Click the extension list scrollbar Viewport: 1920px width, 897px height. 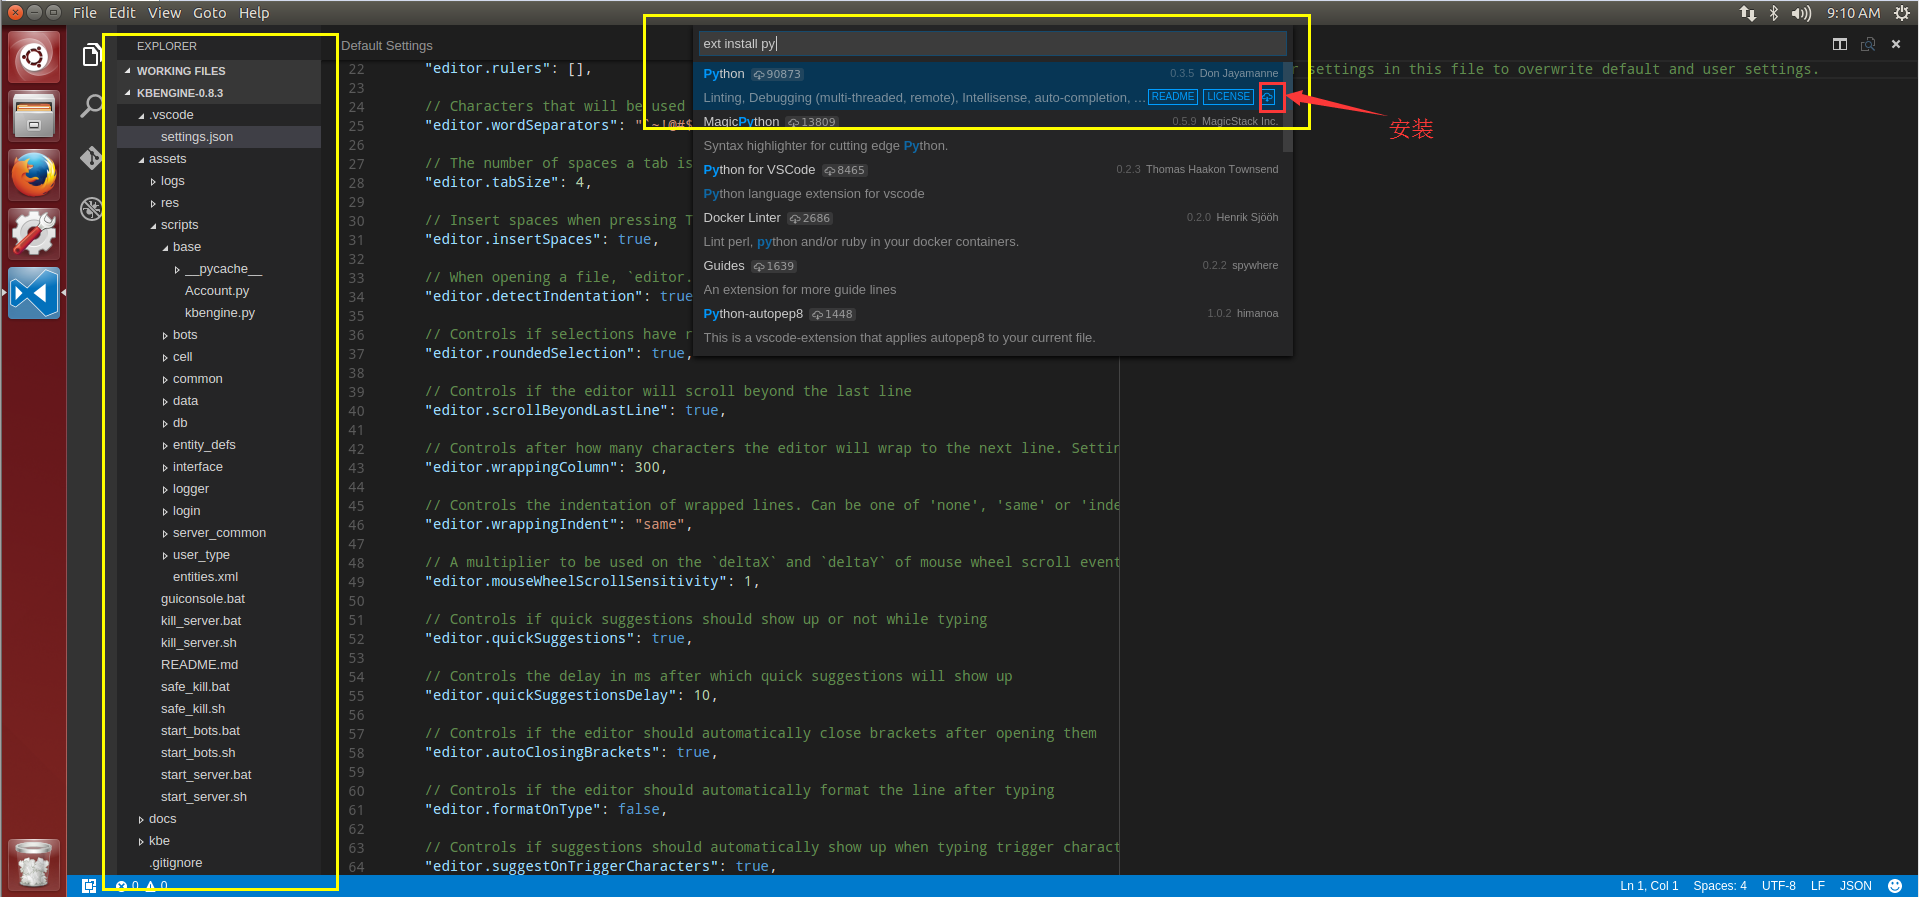click(1288, 107)
